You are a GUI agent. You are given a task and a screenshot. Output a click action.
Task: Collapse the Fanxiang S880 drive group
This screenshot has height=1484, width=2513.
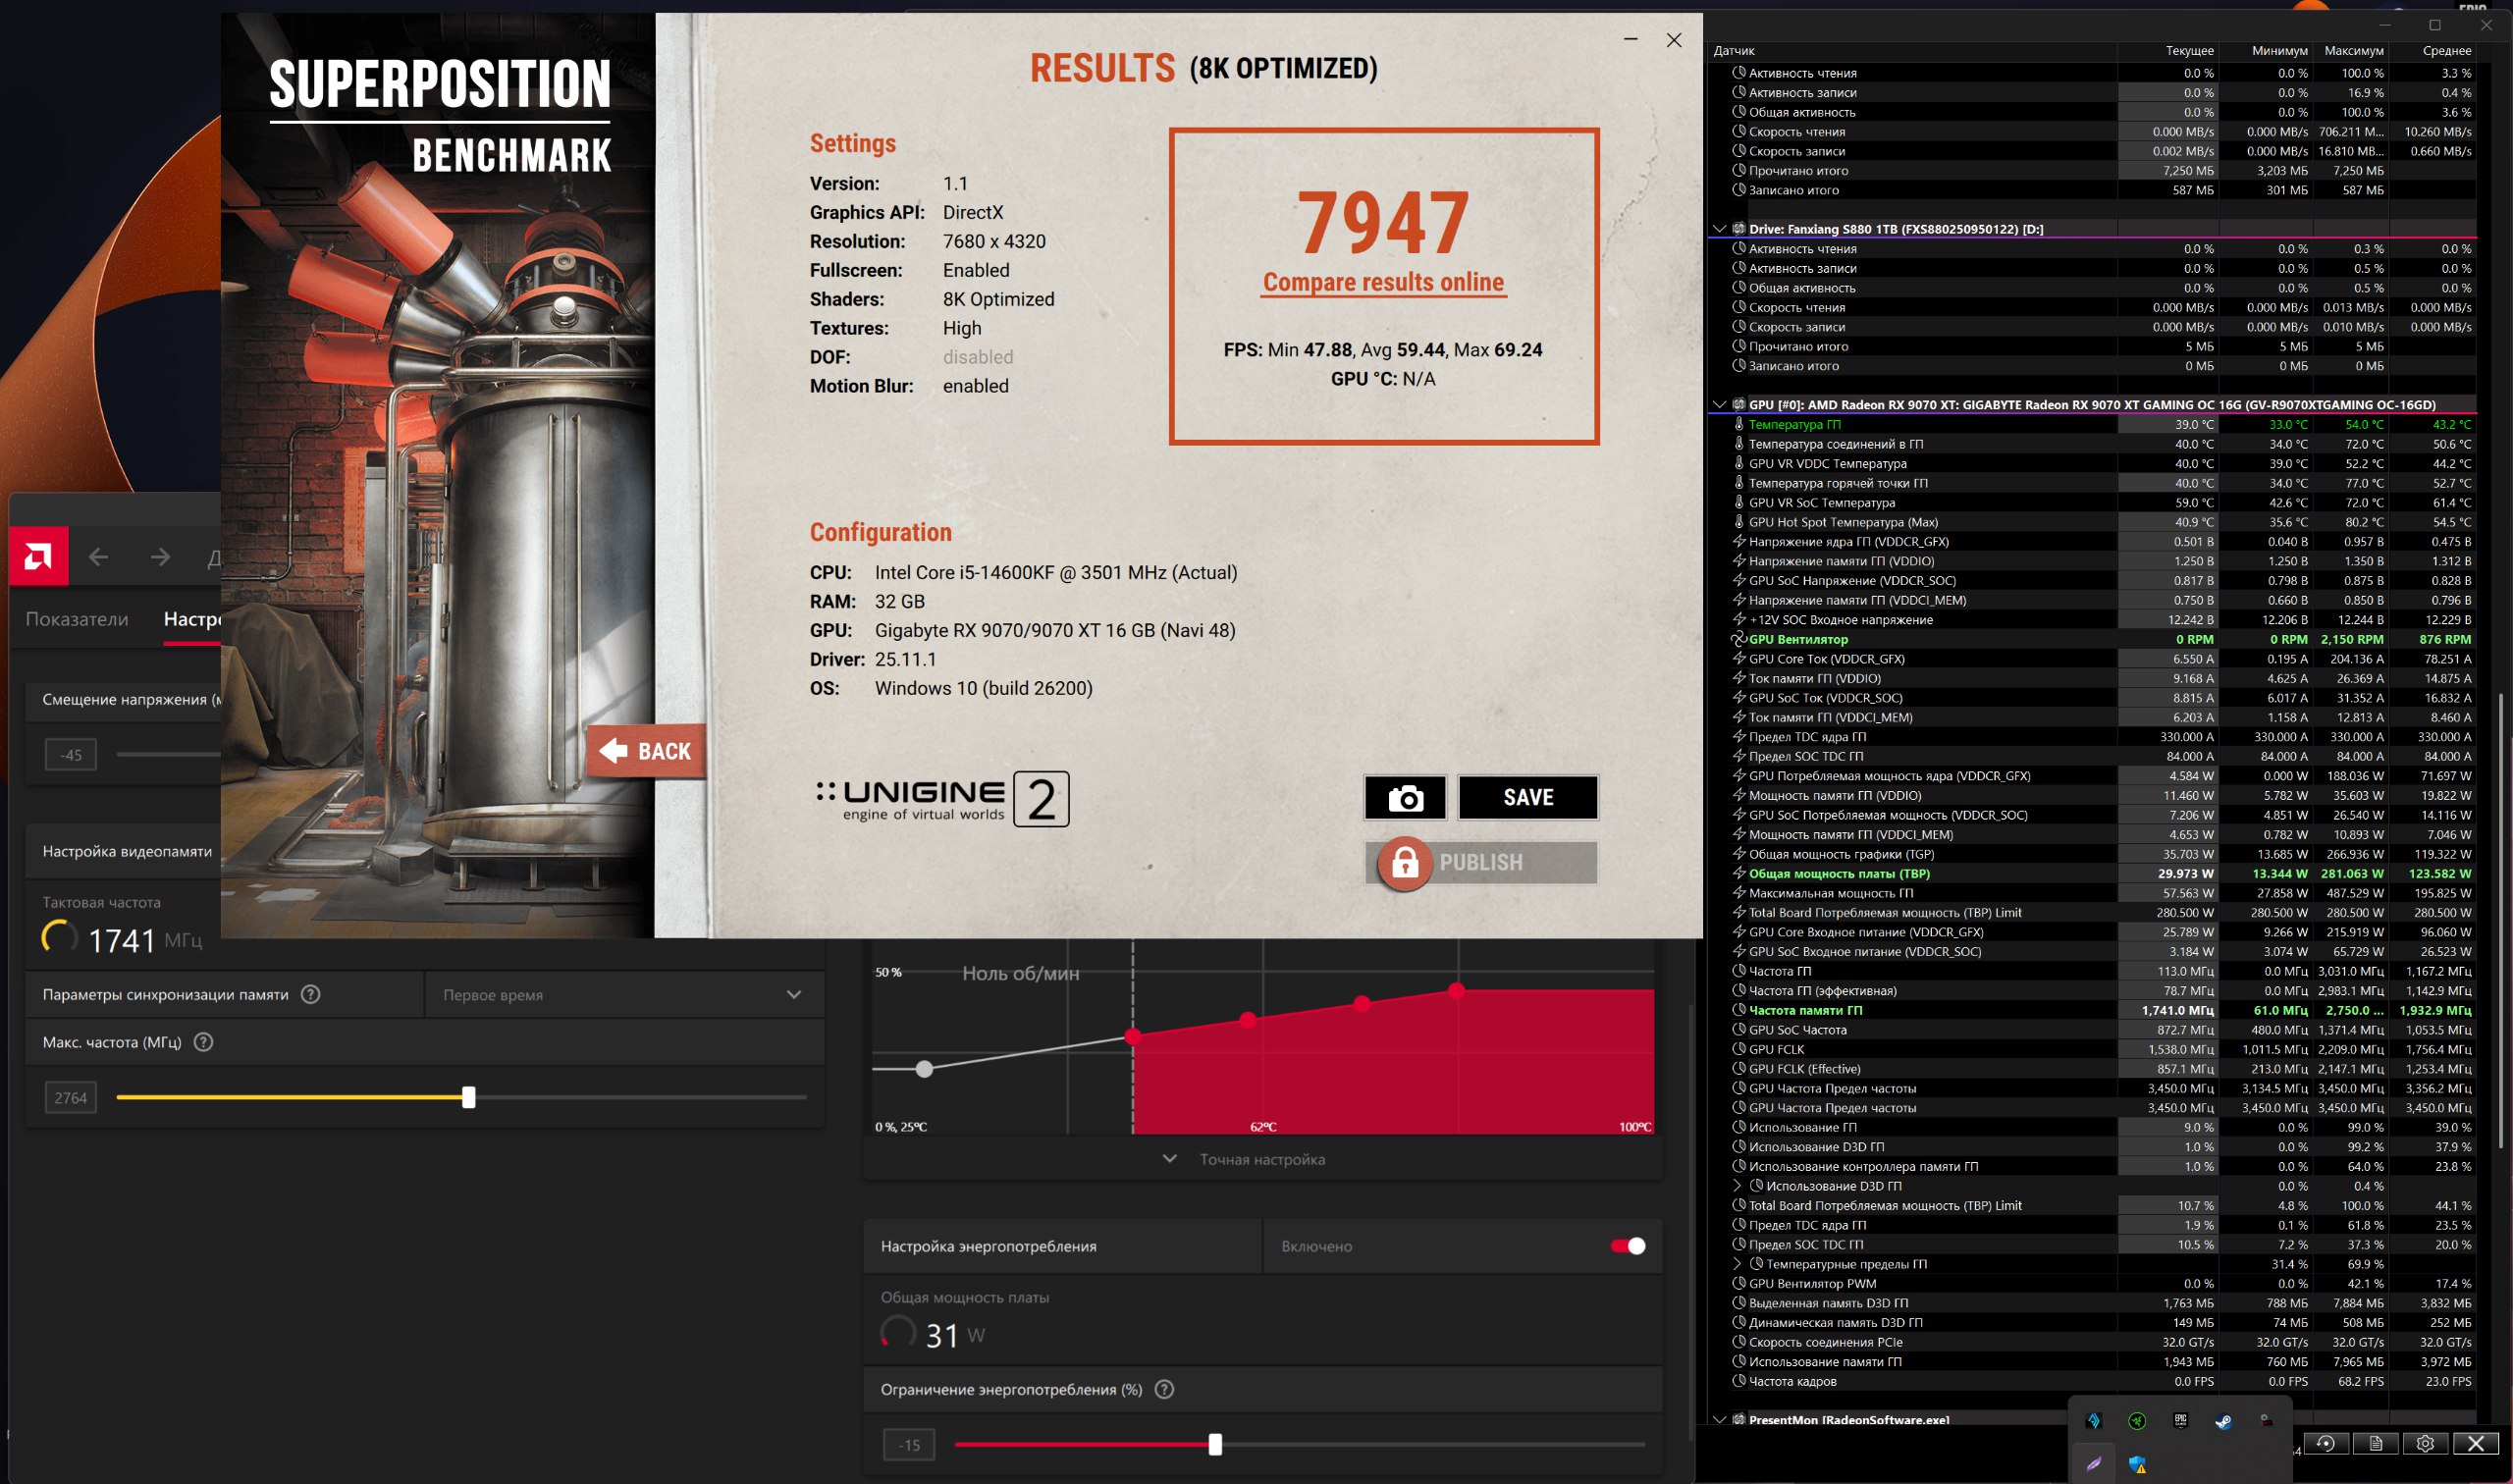(1719, 229)
